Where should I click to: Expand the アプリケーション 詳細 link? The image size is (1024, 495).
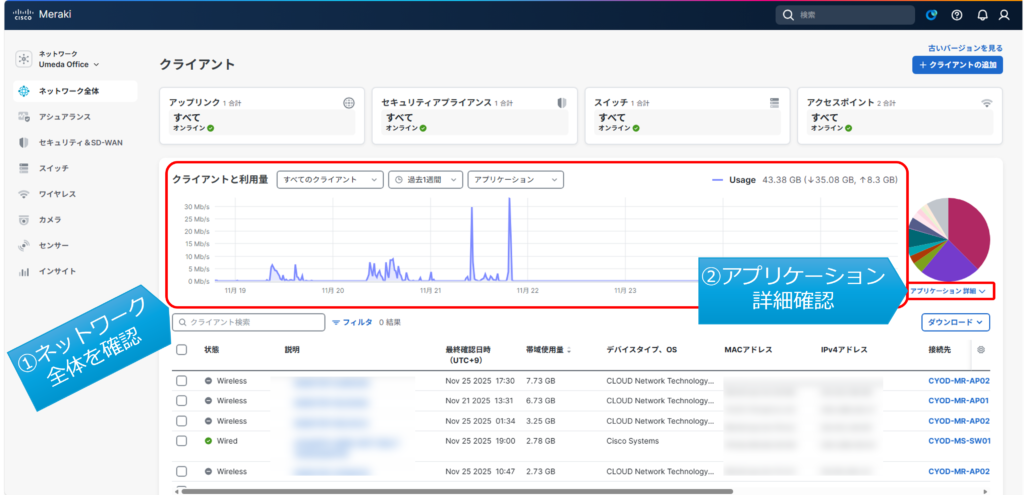click(x=947, y=291)
